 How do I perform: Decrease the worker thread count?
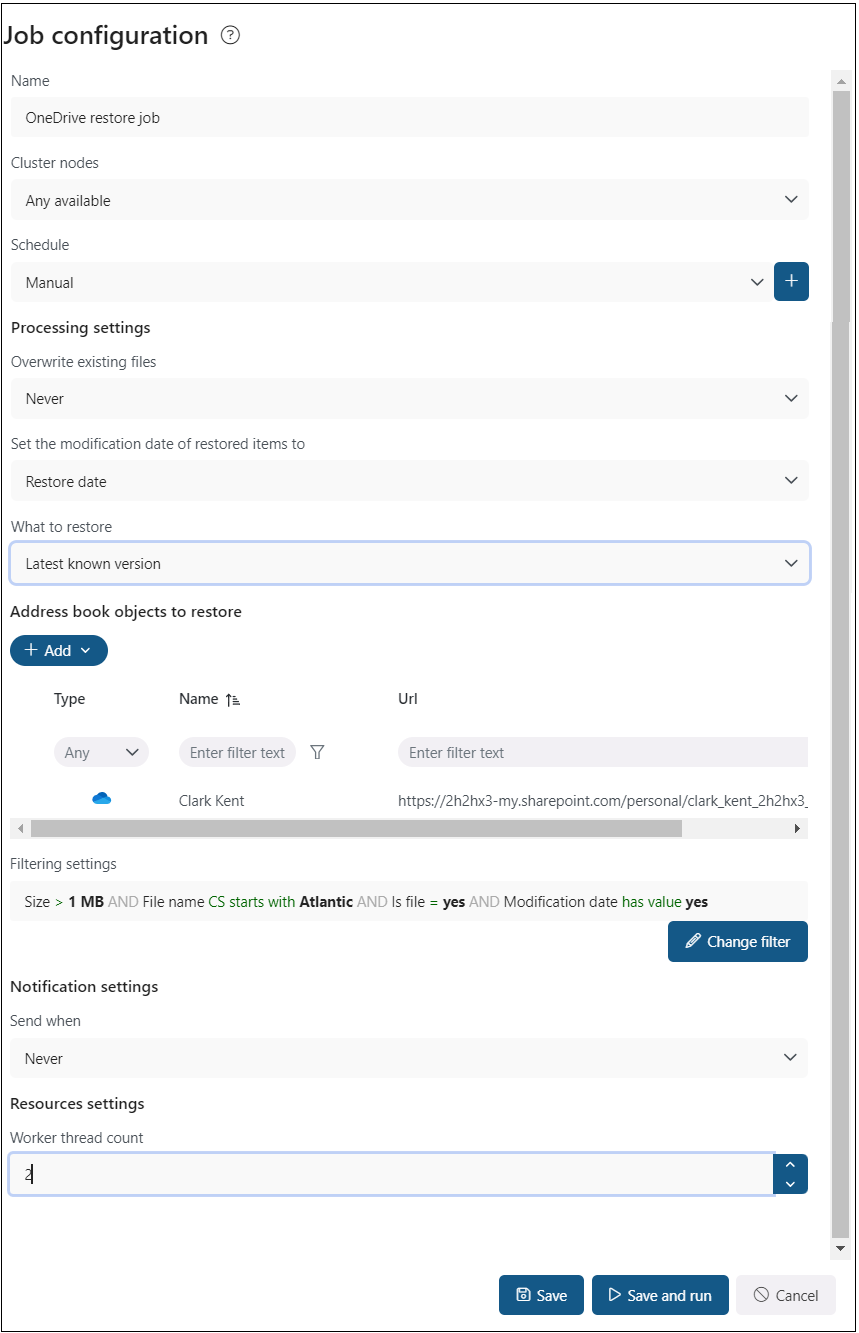tap(790, 1184)
